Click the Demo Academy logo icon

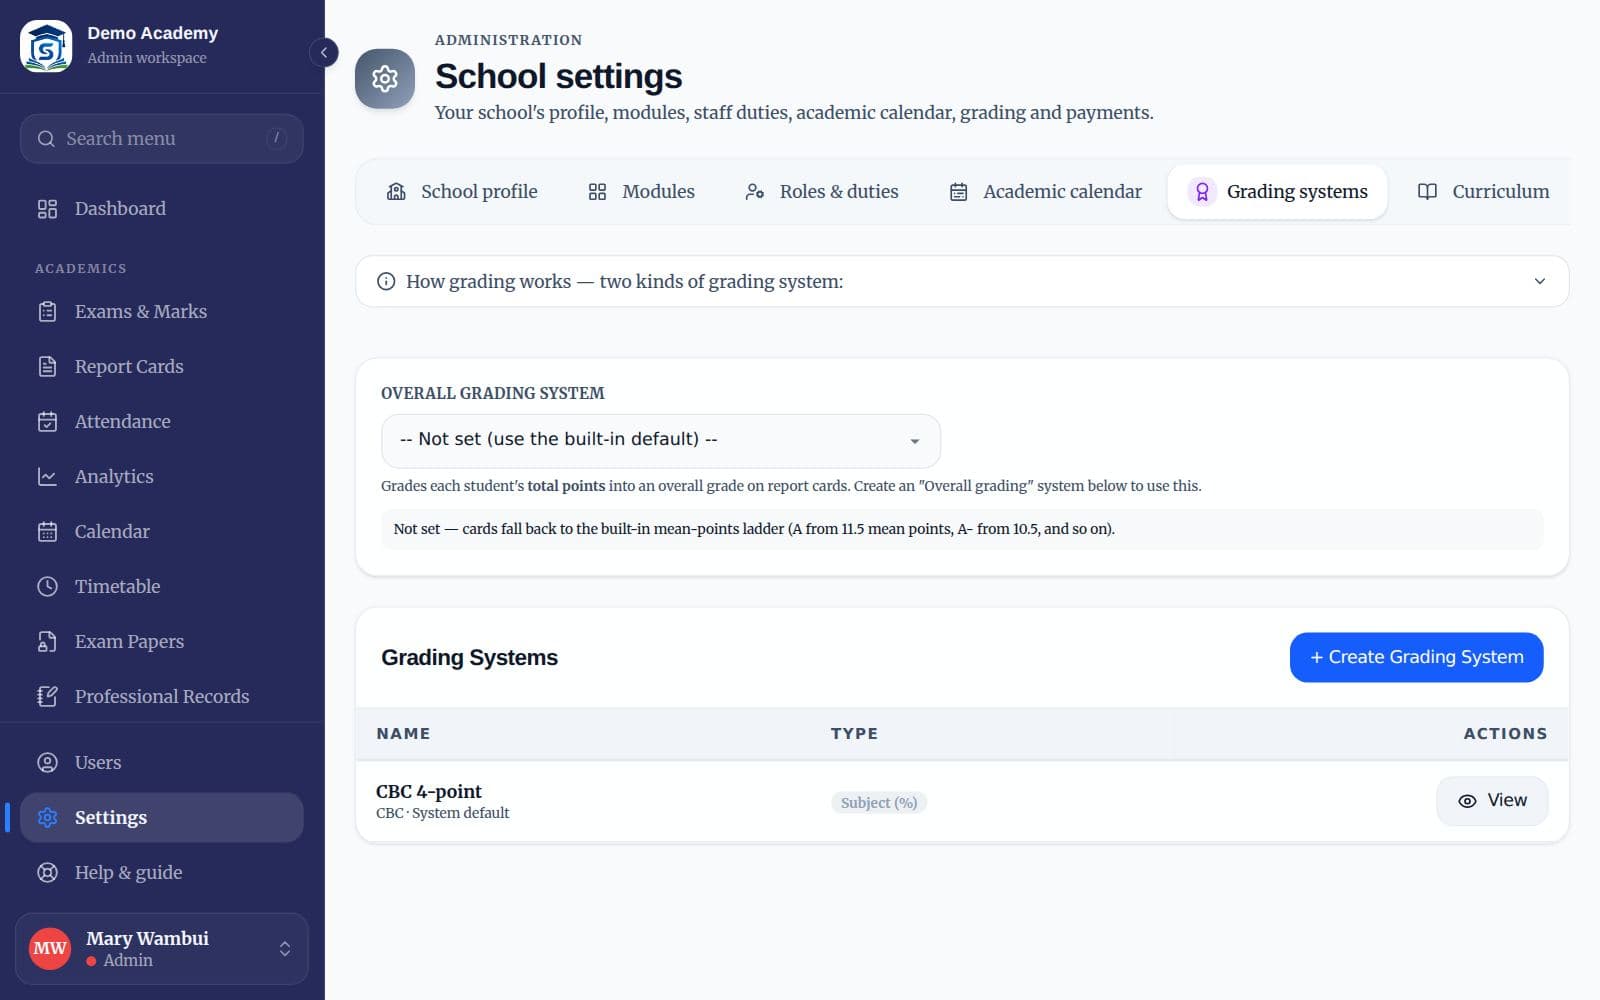[46, 46]
